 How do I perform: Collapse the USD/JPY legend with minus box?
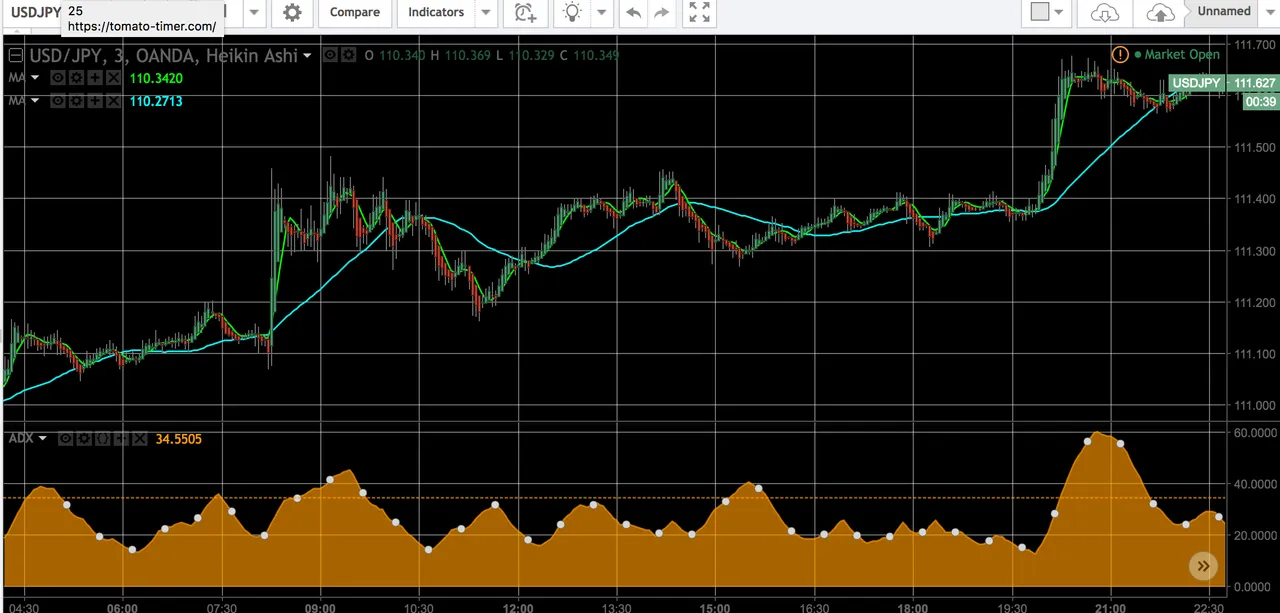pyautogui.click(x=16, y=56)
